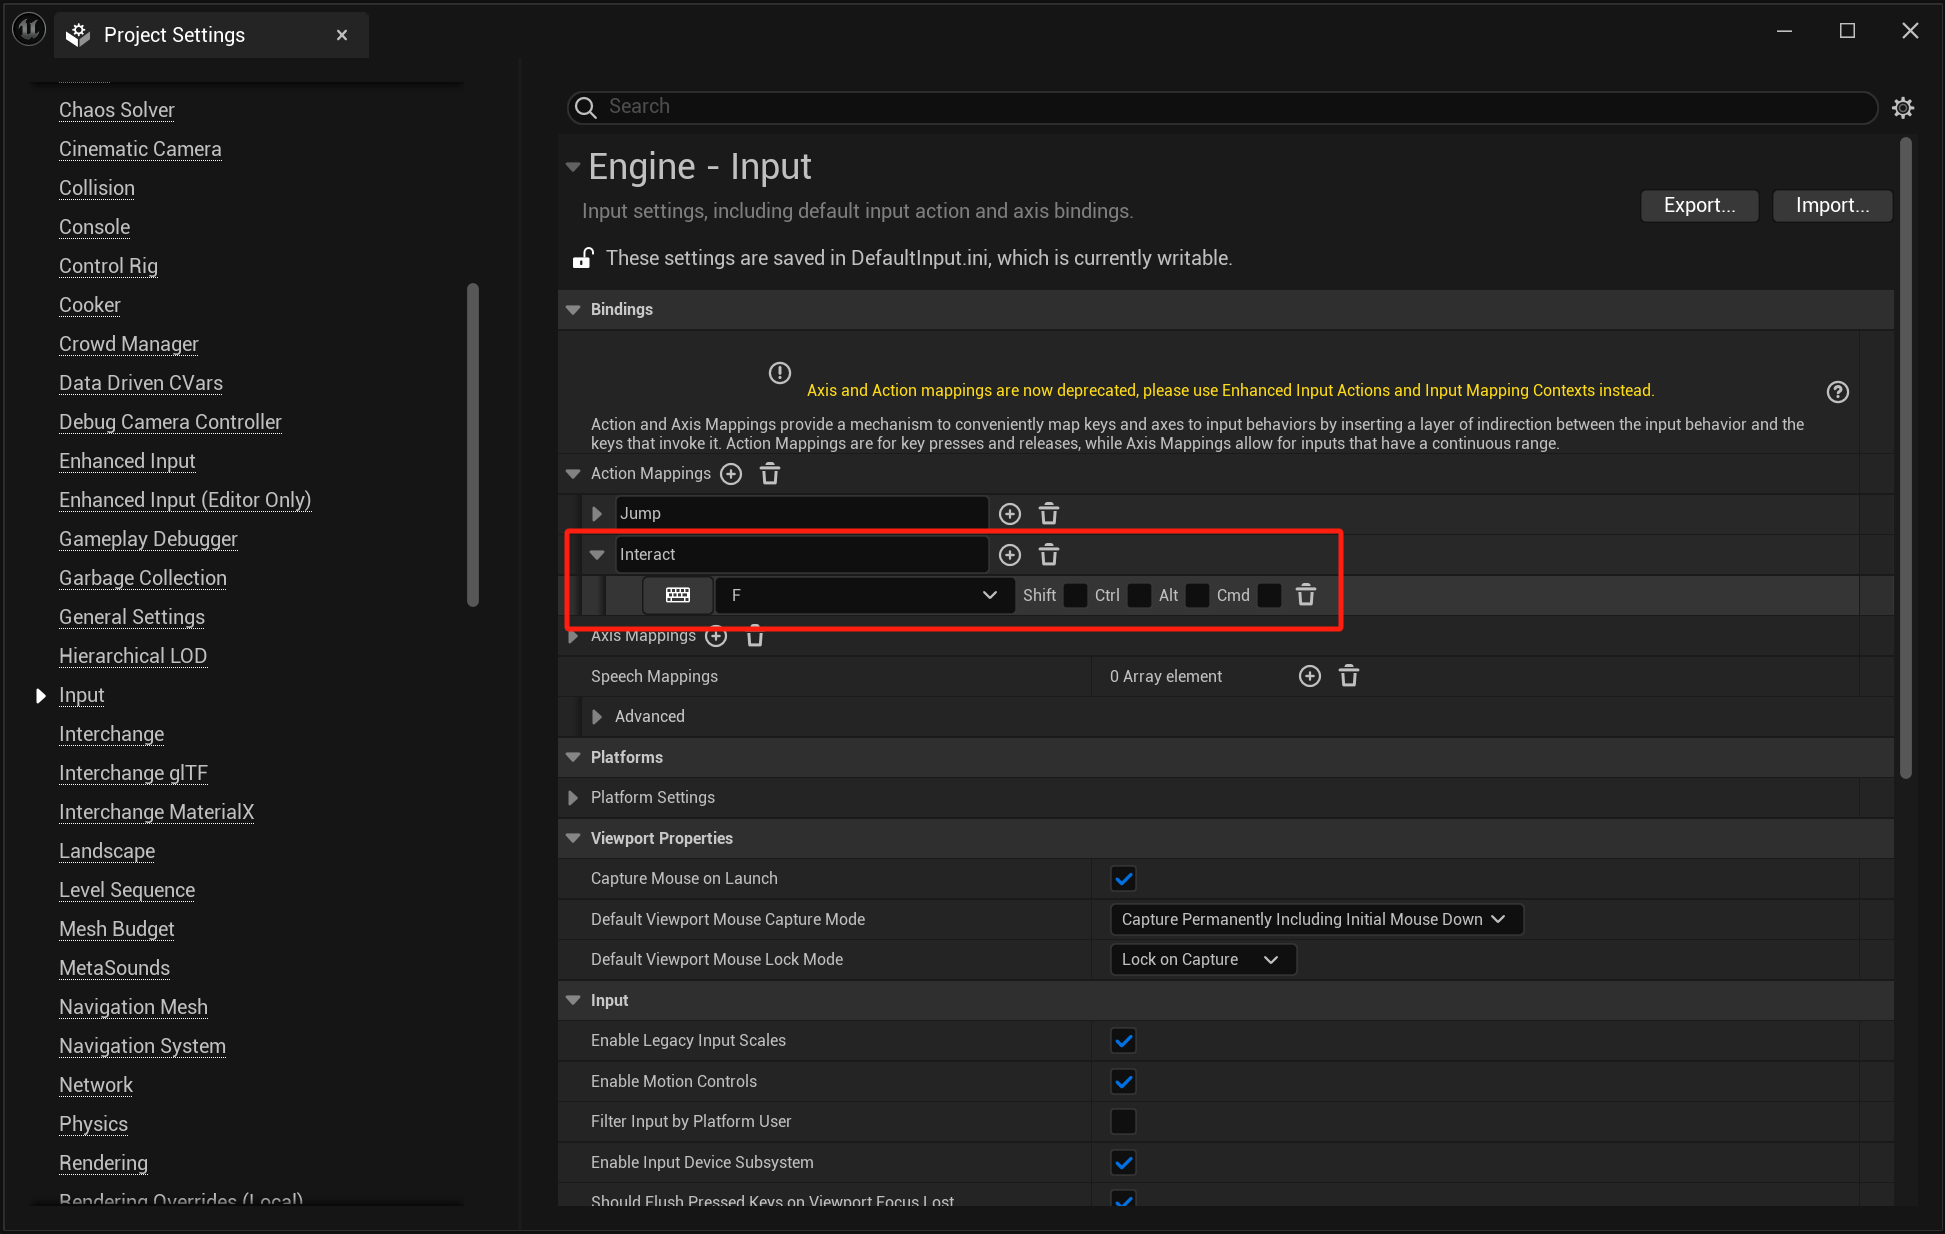Uncheck Enable Motion Controls

point(1124,1082)
